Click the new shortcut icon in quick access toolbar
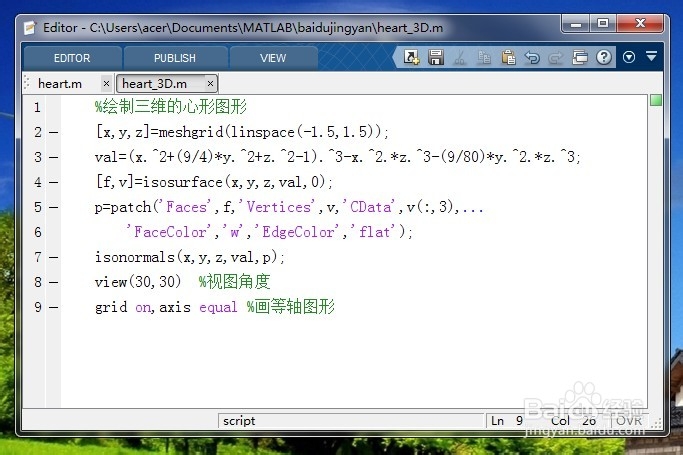The height and width of the screenshot is (455, 683). coord(411,57)
